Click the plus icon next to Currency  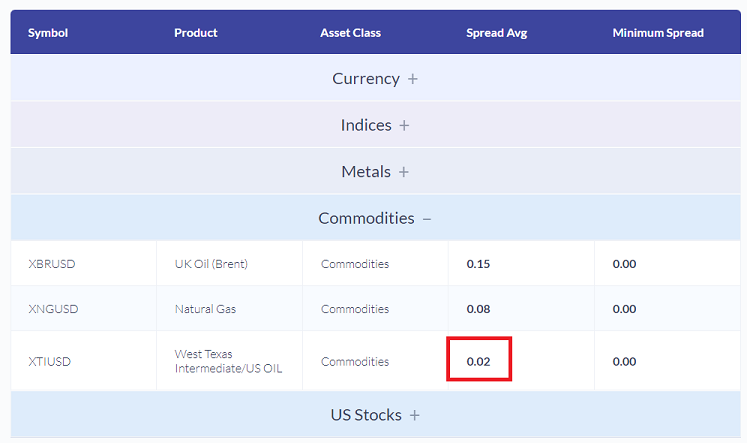point(413,79)
